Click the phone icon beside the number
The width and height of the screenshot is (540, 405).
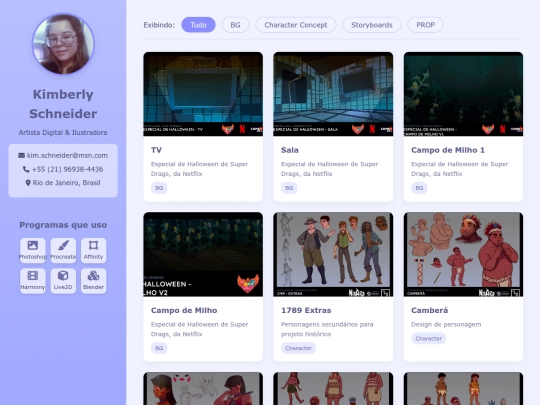tap(26, 169)
